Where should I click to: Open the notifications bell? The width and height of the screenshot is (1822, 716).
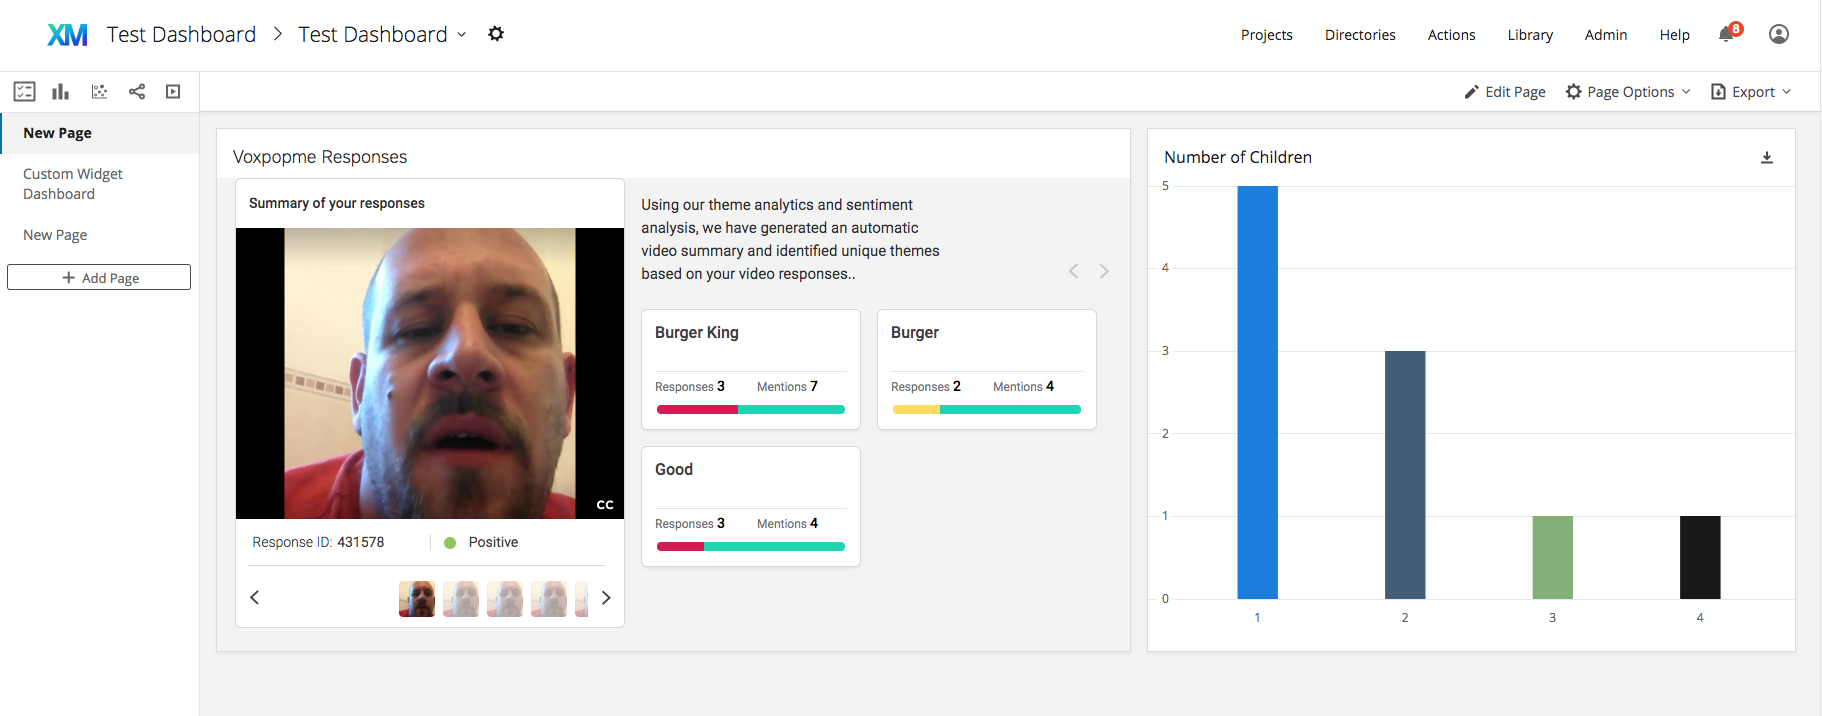click(1726, 34)
